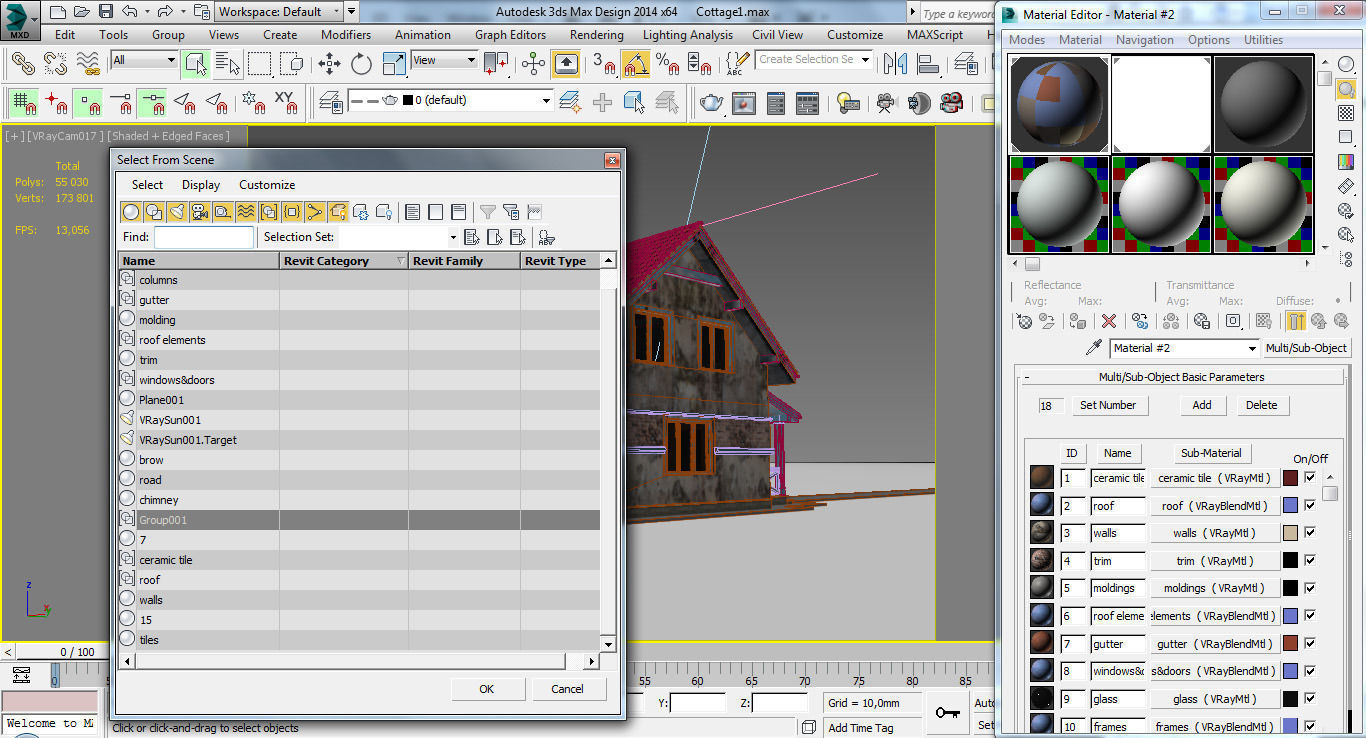The image size is (1366, 738).
Task: Click Save file icon in title bar
Action: (105, 12)
